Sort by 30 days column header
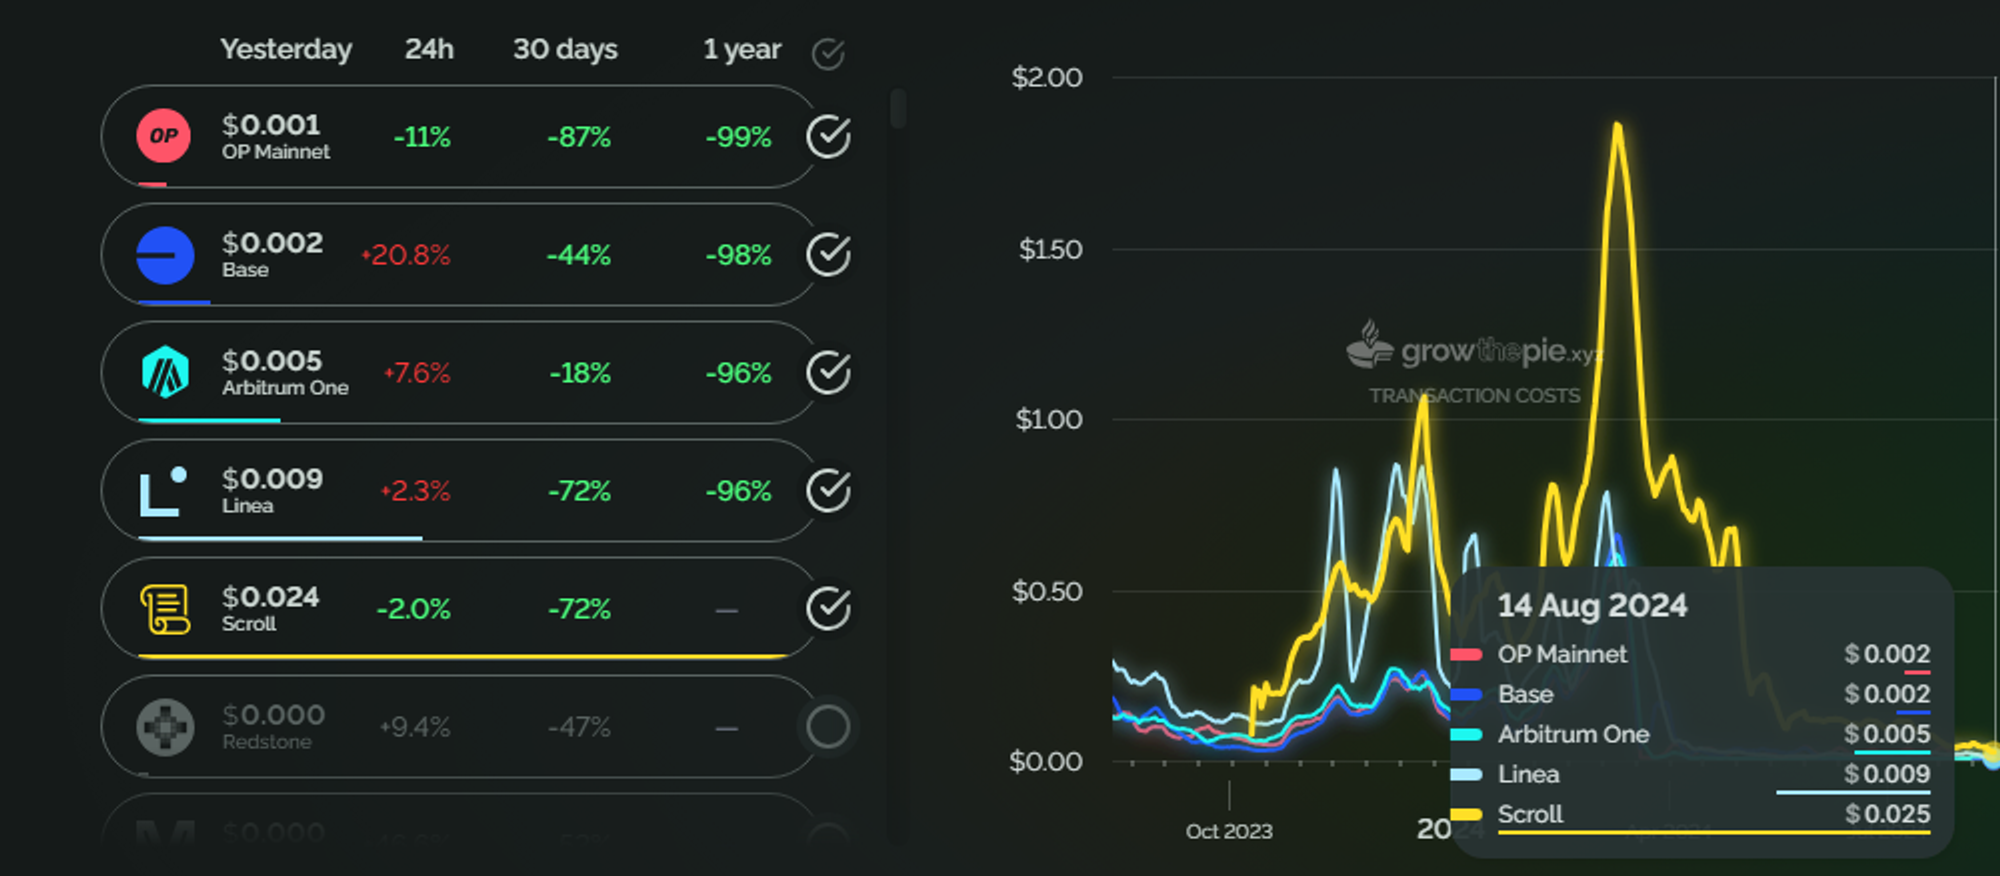2000x876 pixels. (x=565, y=50)
